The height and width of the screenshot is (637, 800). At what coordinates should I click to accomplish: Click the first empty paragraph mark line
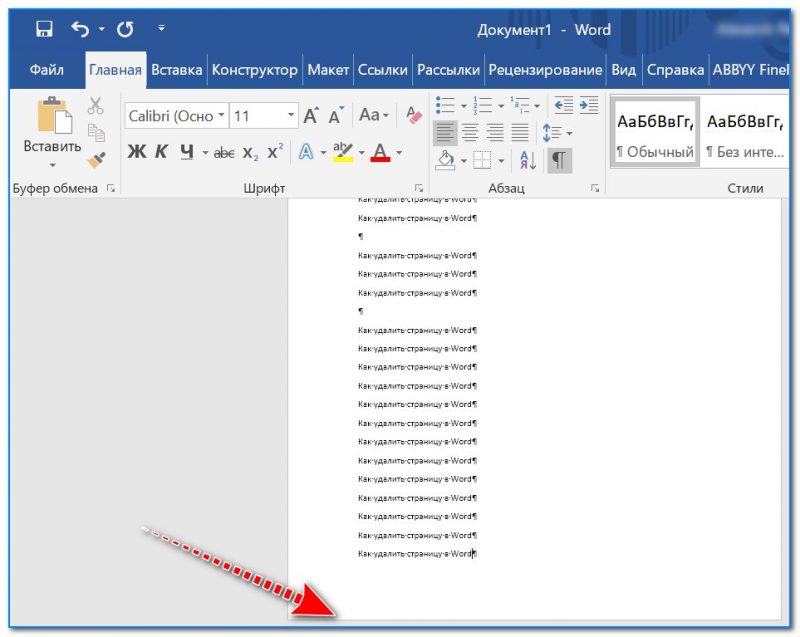pos(361,236)
